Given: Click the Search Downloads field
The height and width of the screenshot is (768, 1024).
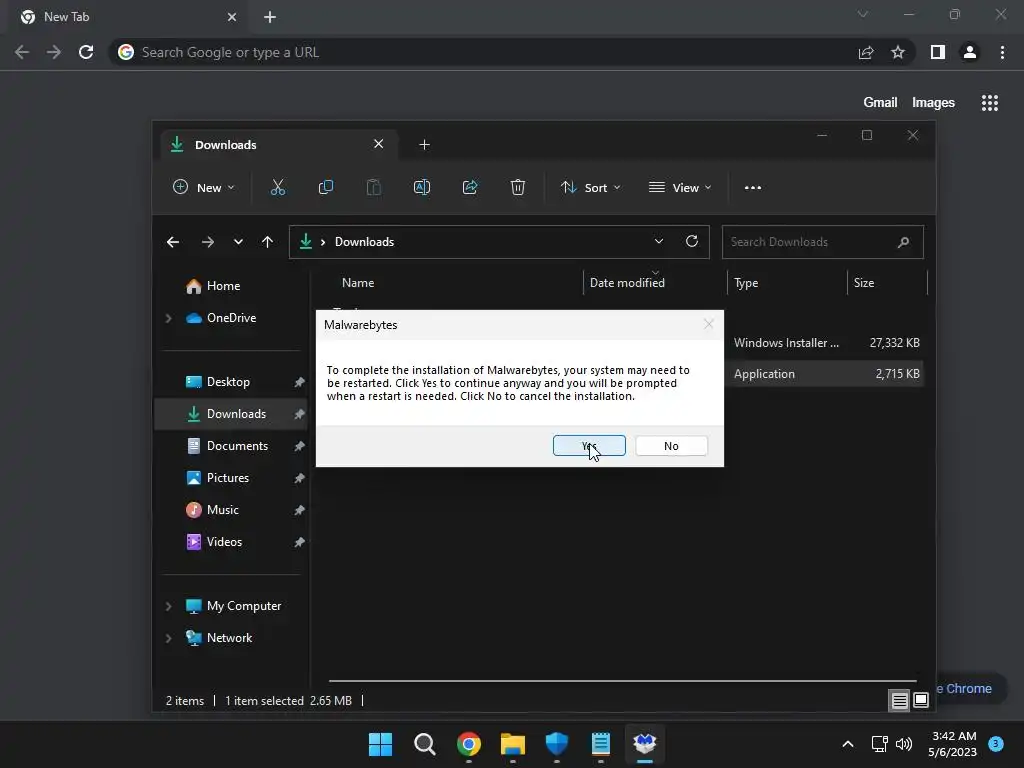Looking at the screenshot, I should click(x=822, y=242).
